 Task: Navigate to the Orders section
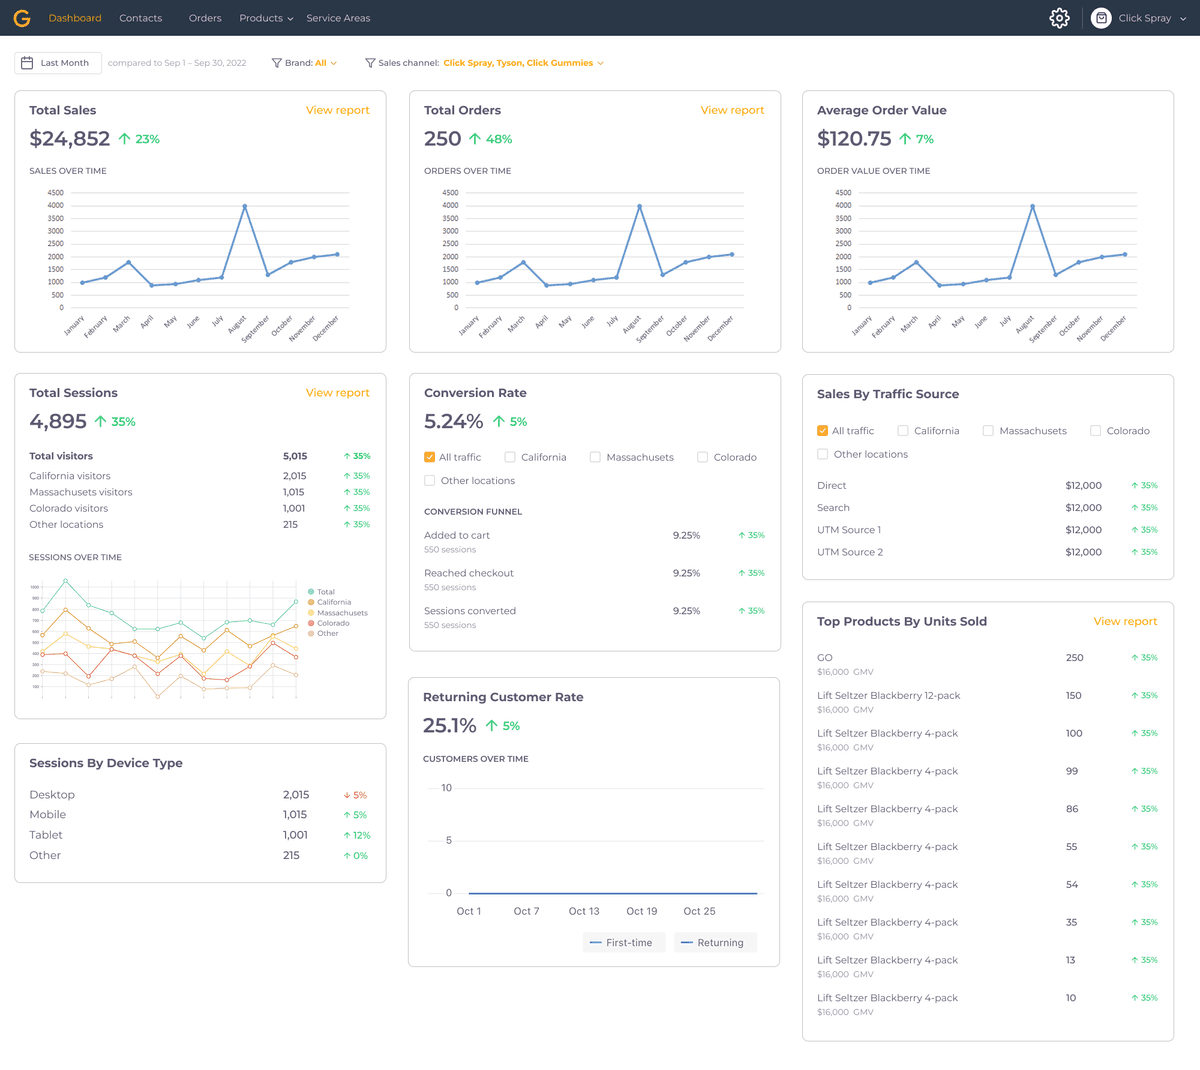[205, 17]
